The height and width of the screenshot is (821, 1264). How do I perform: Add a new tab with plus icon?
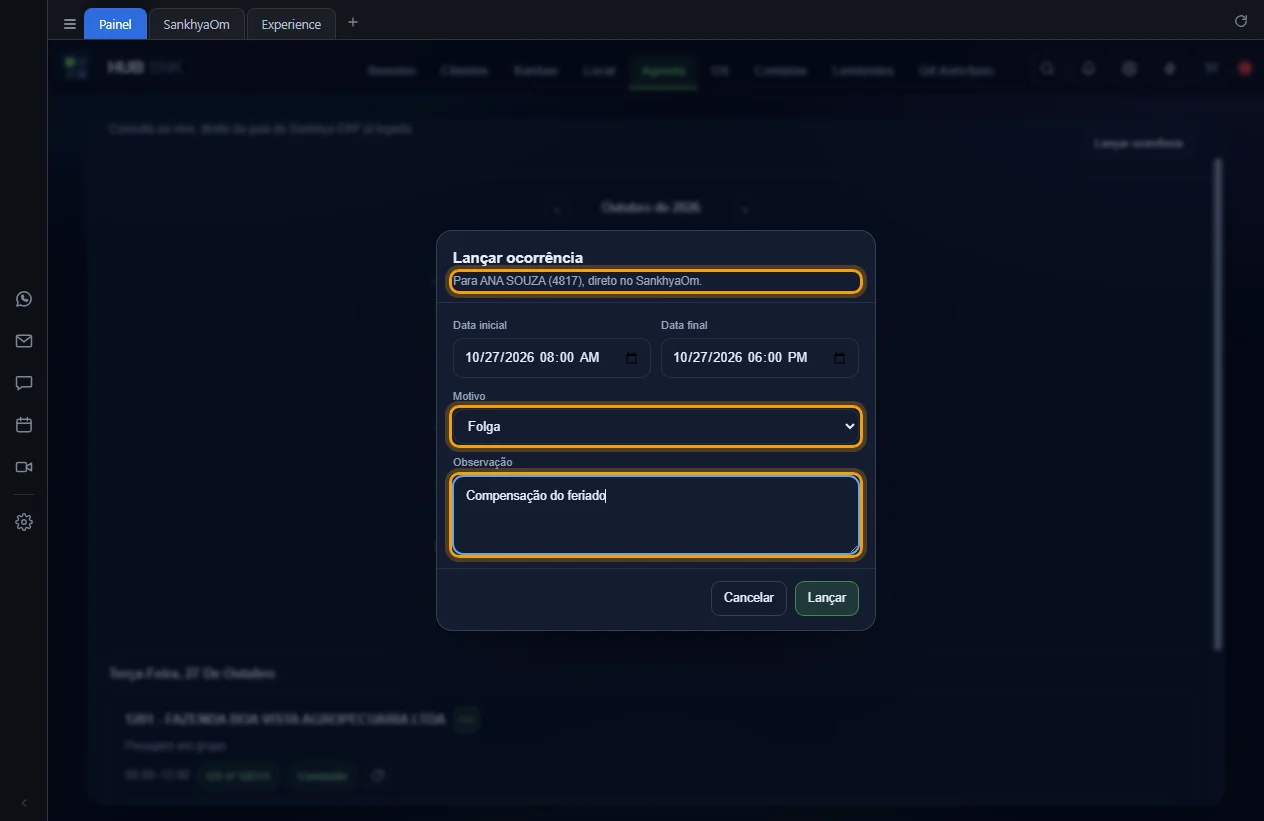tap(352, 22)
